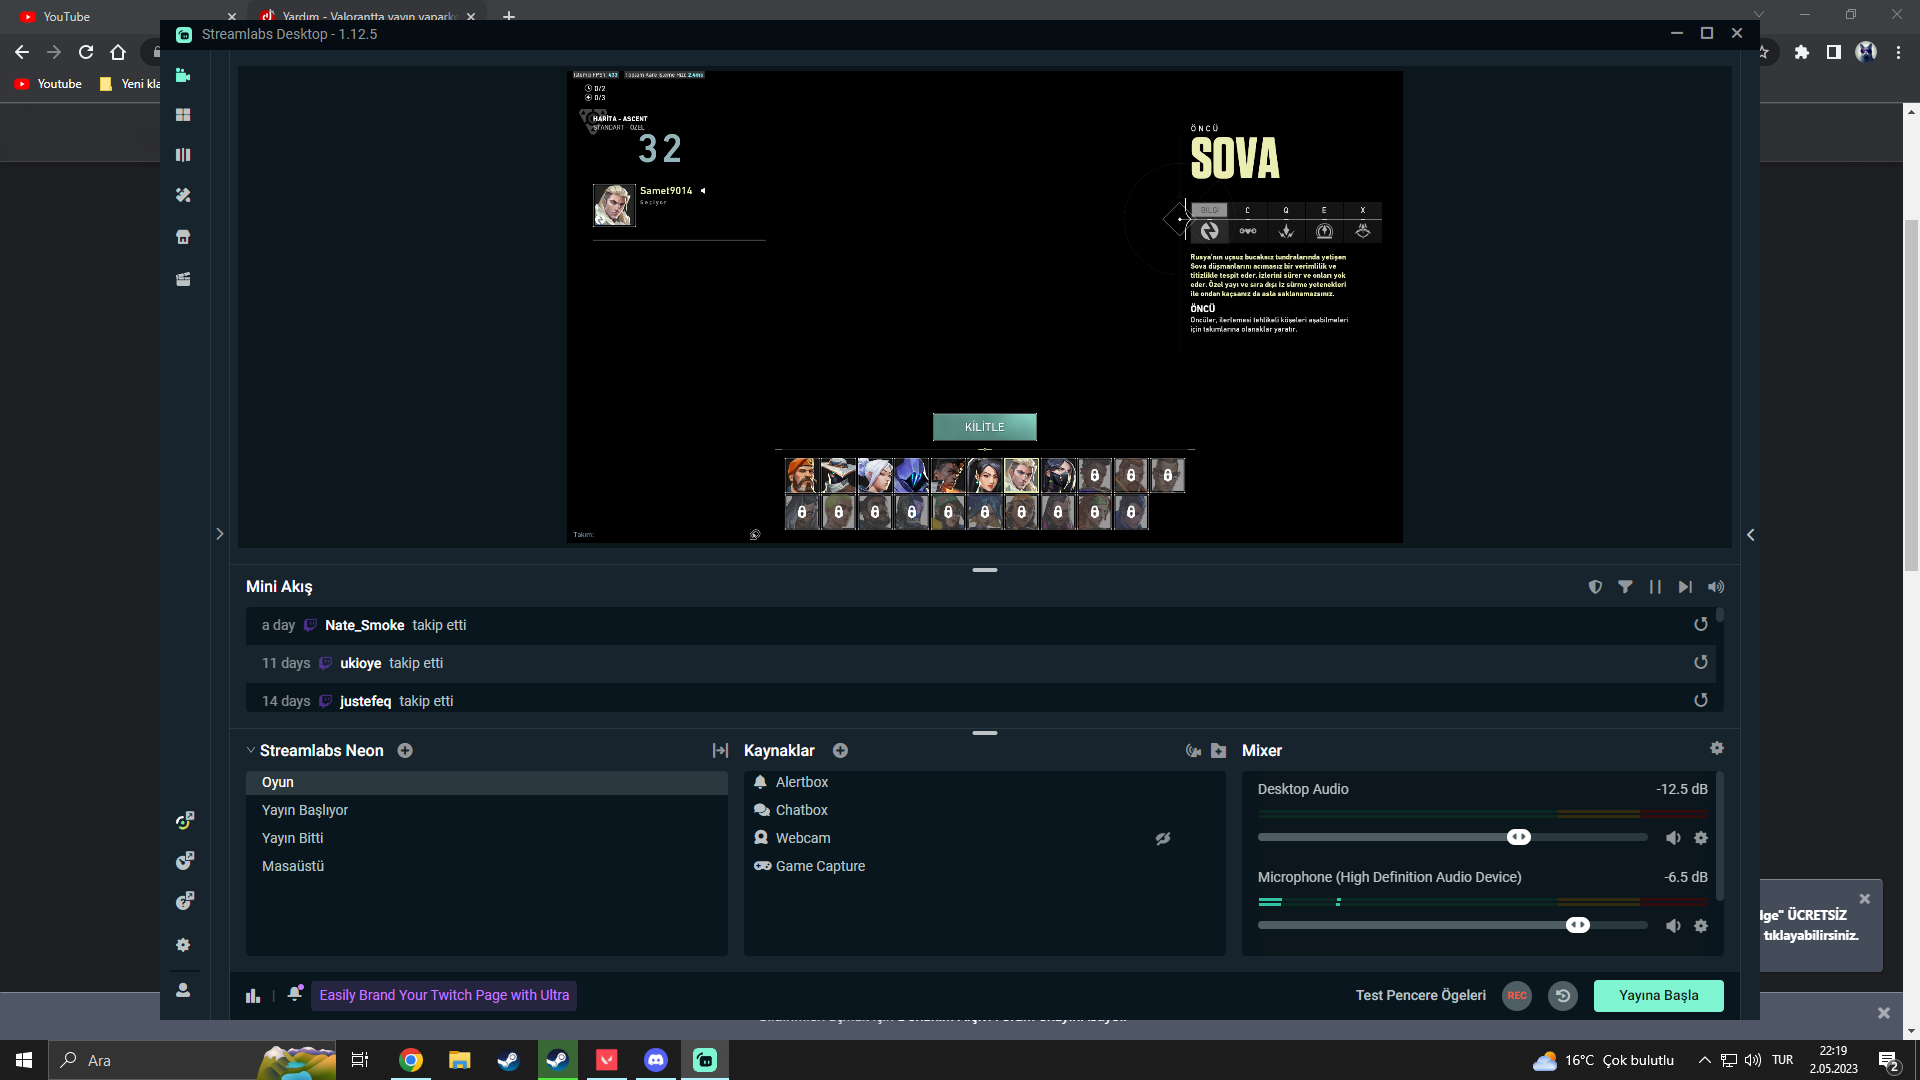Add a new source with plus icon

click(840, 751)
